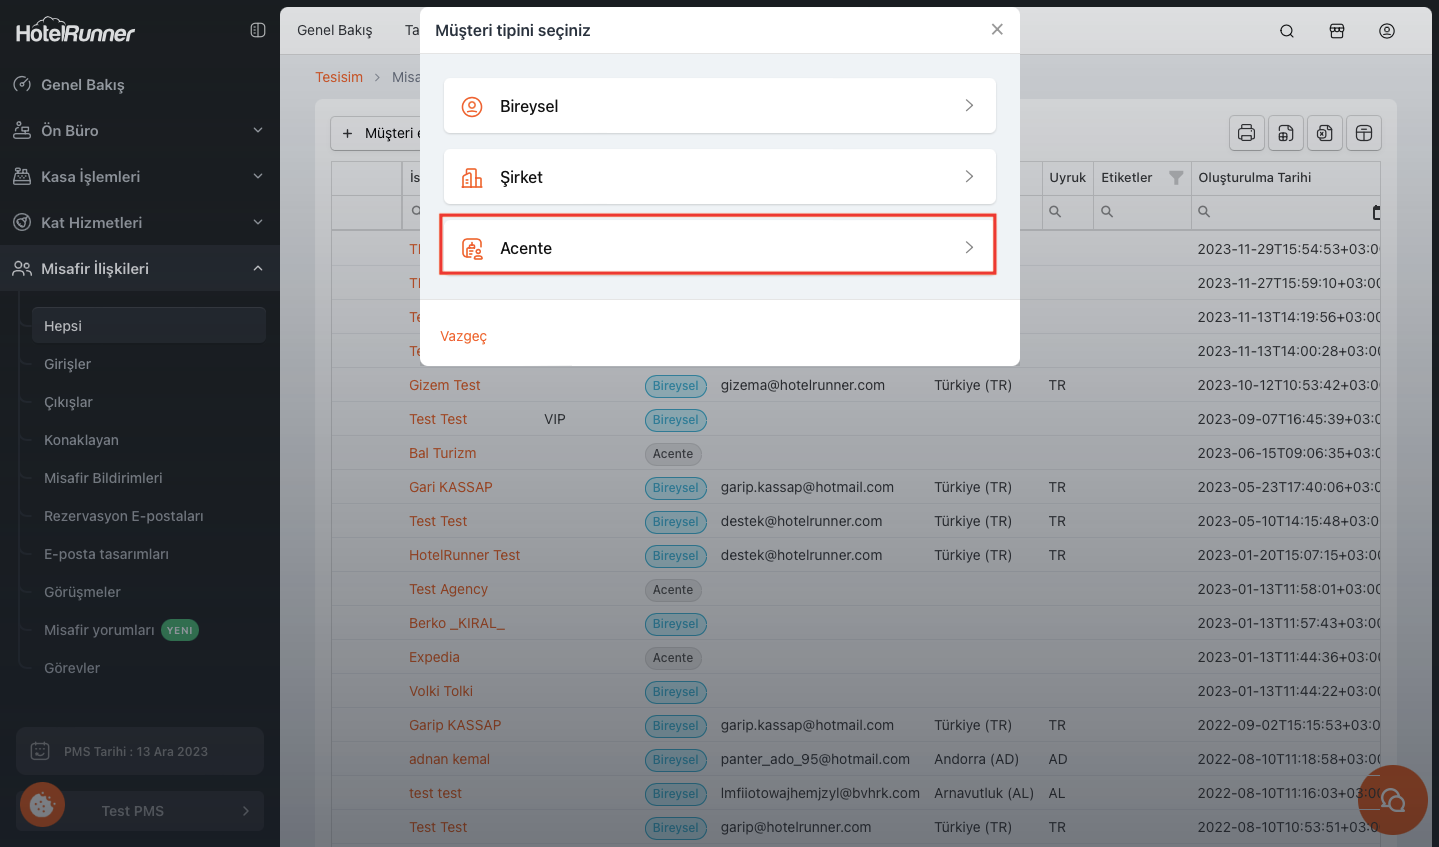Image resolution: width=1439 pixels, height=847 pixels.
Task: Click the search icon in the top bar
Action: 1287,31
